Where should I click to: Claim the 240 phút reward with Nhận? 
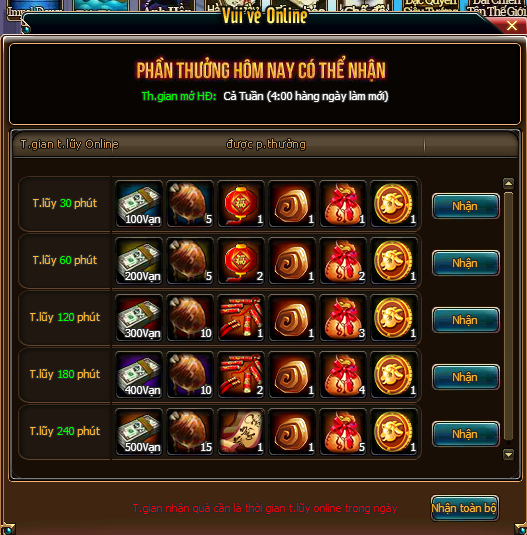point(466,434)
